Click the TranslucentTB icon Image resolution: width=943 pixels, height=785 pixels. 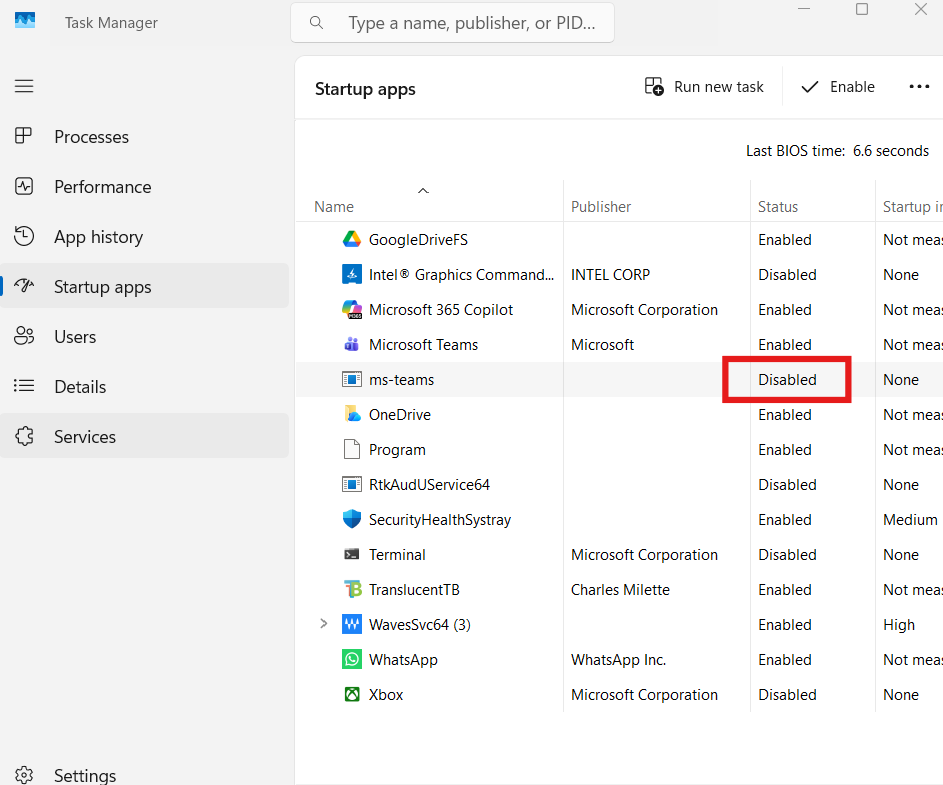[352, 589]
